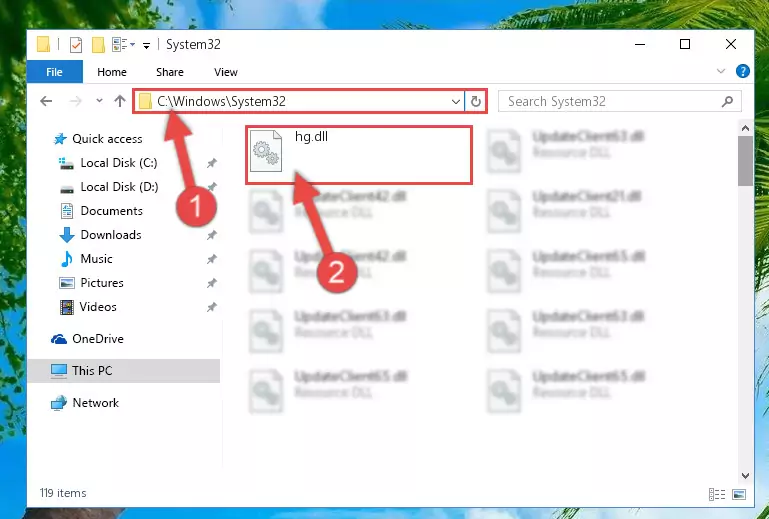Viewport: 769px width, 519px height.
Task: Switch to the Share ribbon tab
Action: pos(170,72)
